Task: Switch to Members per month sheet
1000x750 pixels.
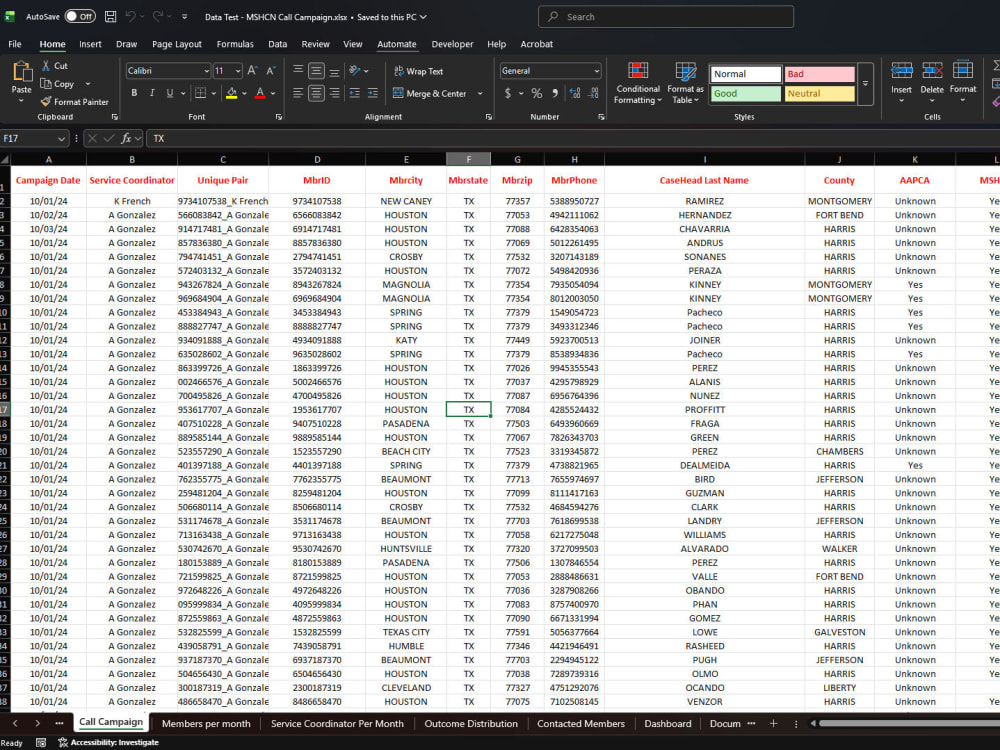Action: [x=206, y=723]
